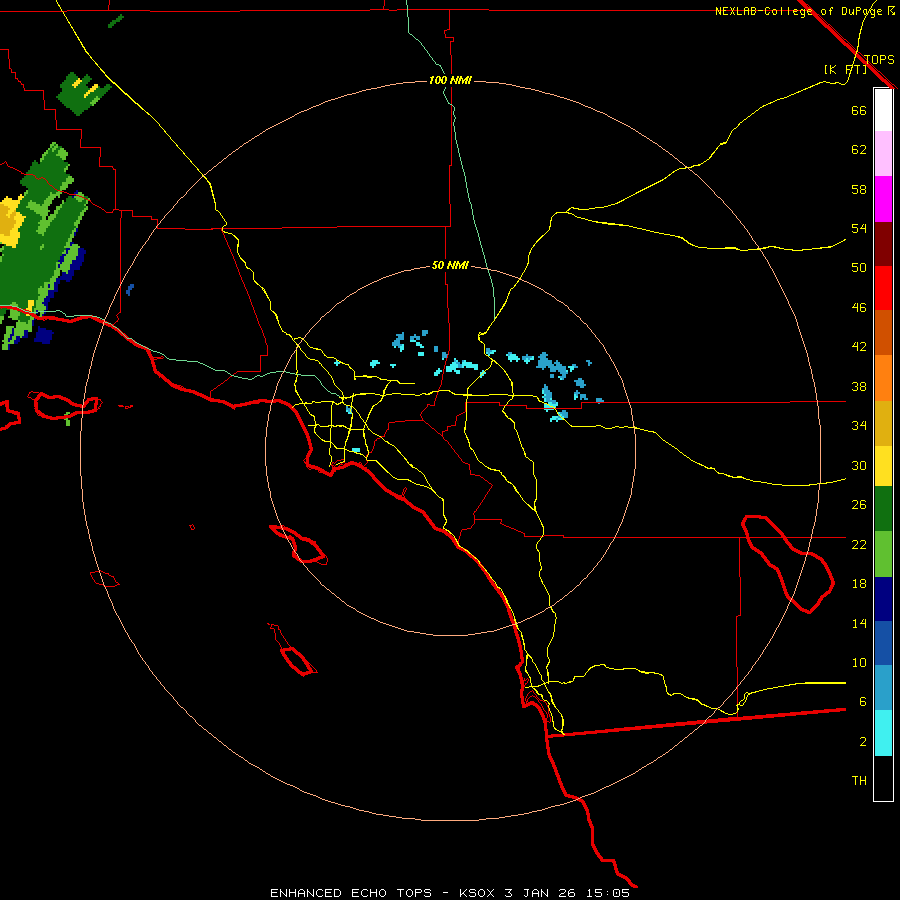
Task: Click the "100 NMI" range ring label
Action: coord(450,80)
